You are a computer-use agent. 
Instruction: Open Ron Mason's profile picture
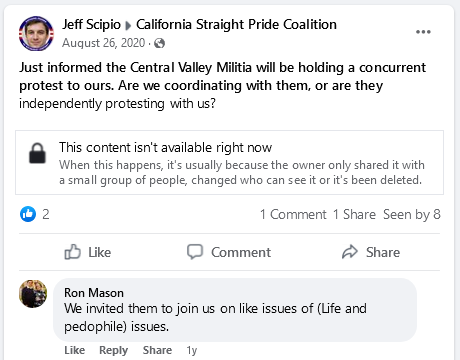[33, 294]
